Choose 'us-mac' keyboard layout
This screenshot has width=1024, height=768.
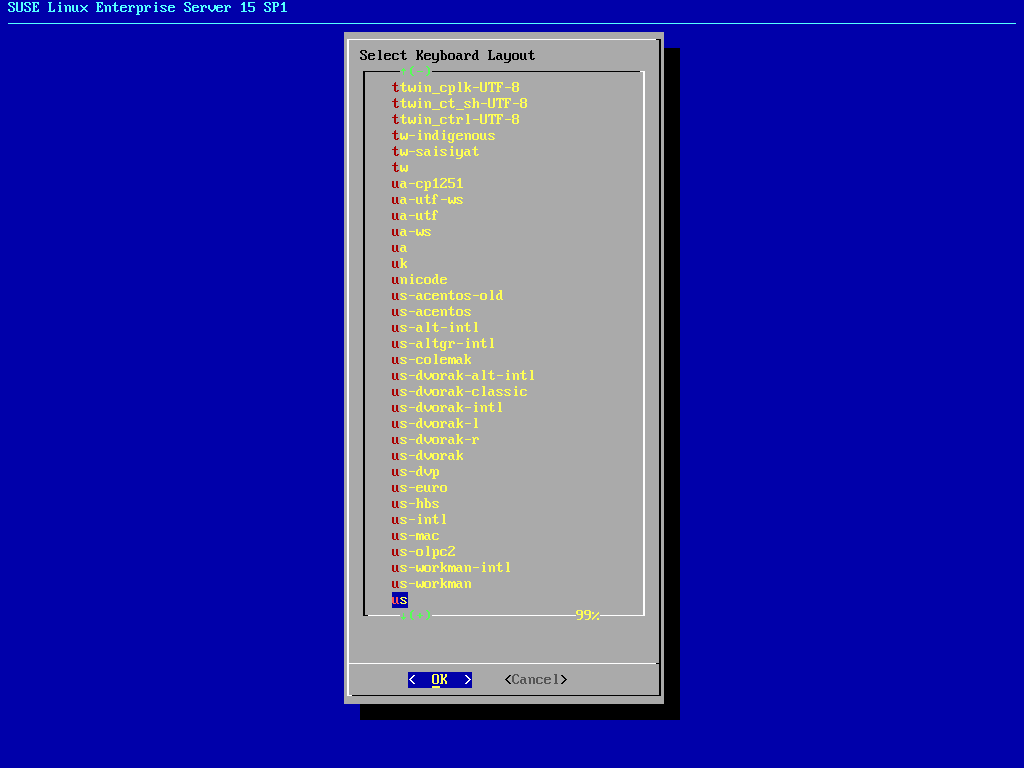(416, 536)
